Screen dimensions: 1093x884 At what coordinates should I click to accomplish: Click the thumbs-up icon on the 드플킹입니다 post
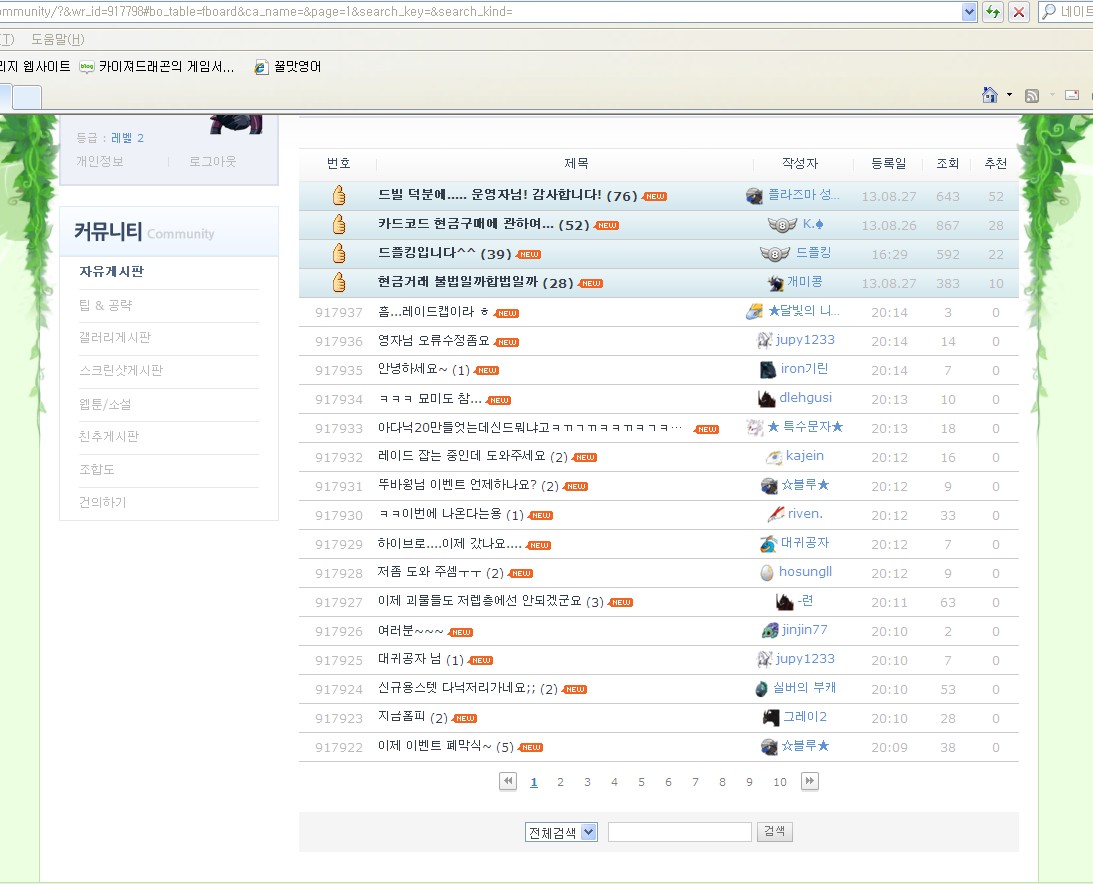point(338,254)
